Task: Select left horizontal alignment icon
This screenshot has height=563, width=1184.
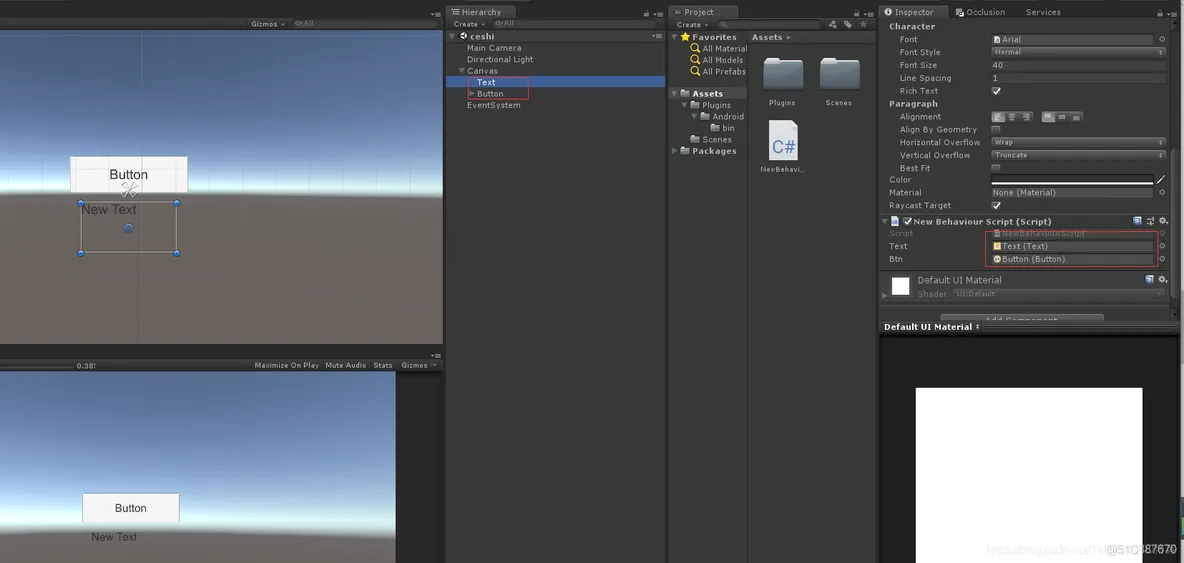Action: (x=998, y=117)
